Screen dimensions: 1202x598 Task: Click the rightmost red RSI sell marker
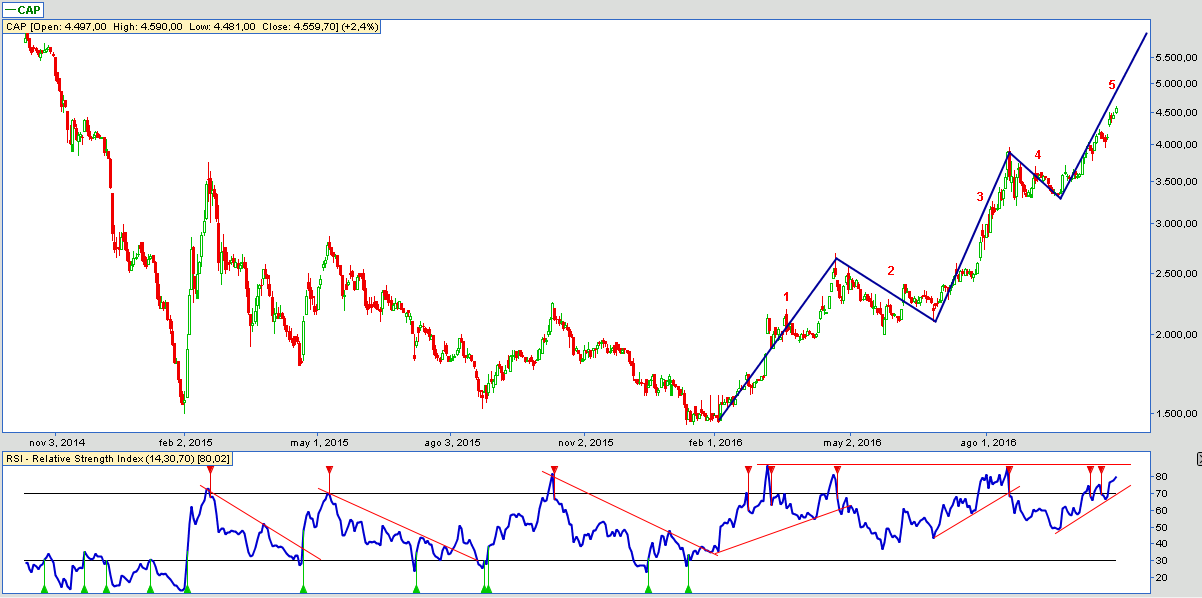1101,469
